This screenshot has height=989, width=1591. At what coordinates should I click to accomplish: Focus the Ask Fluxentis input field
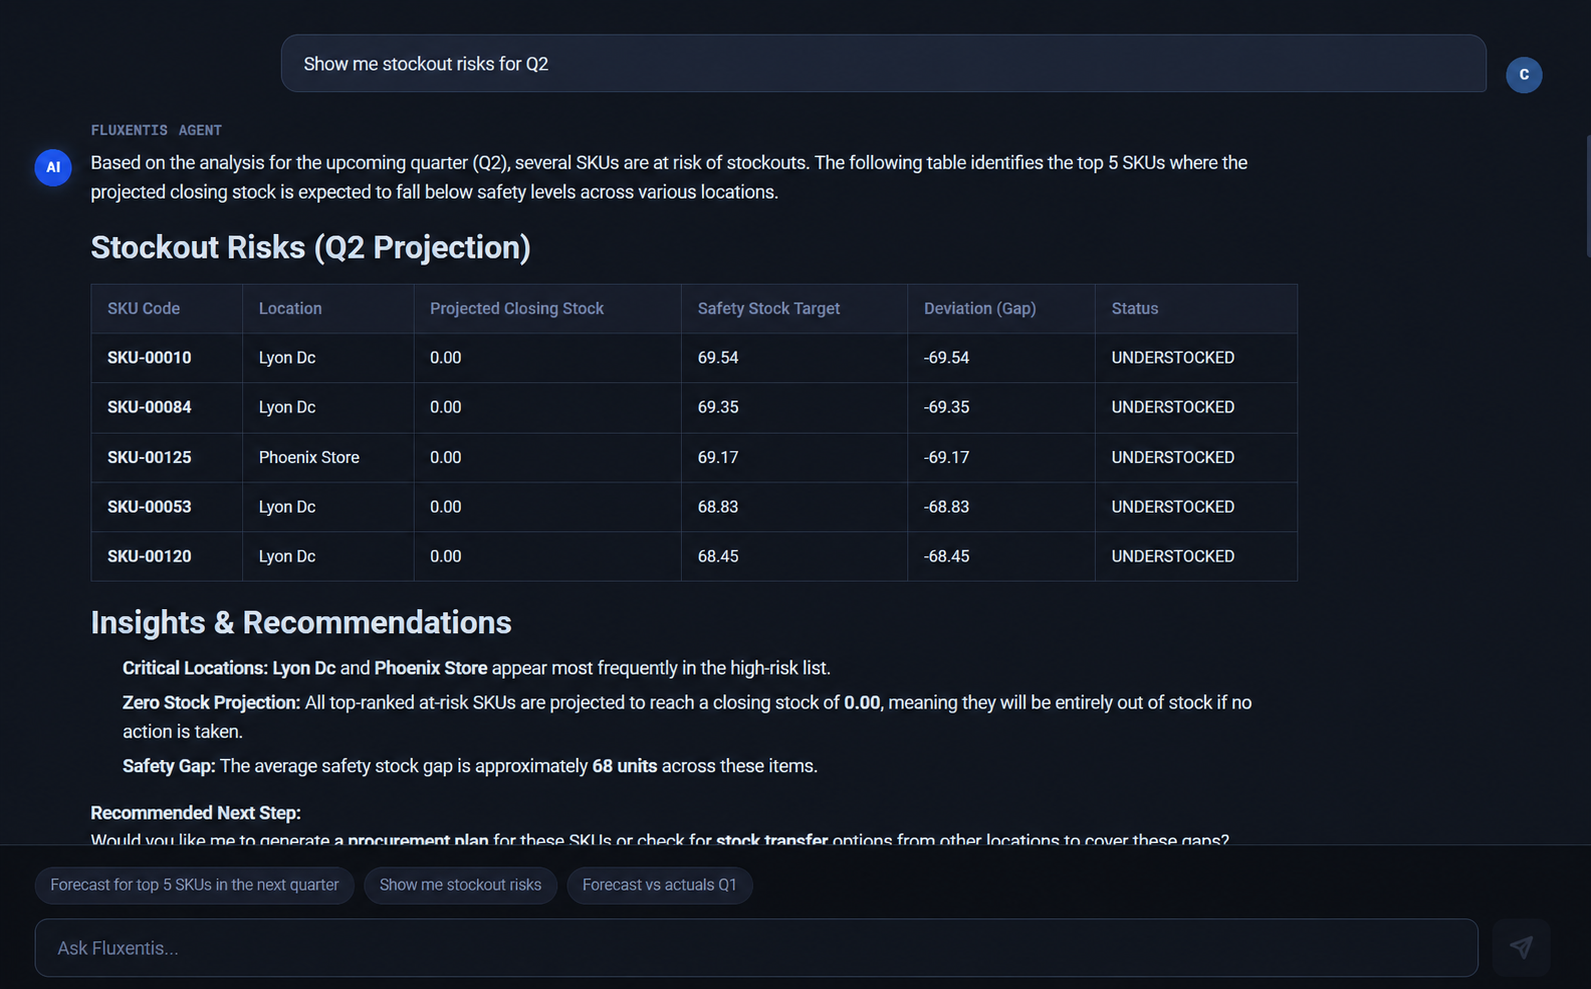[756, 948]
